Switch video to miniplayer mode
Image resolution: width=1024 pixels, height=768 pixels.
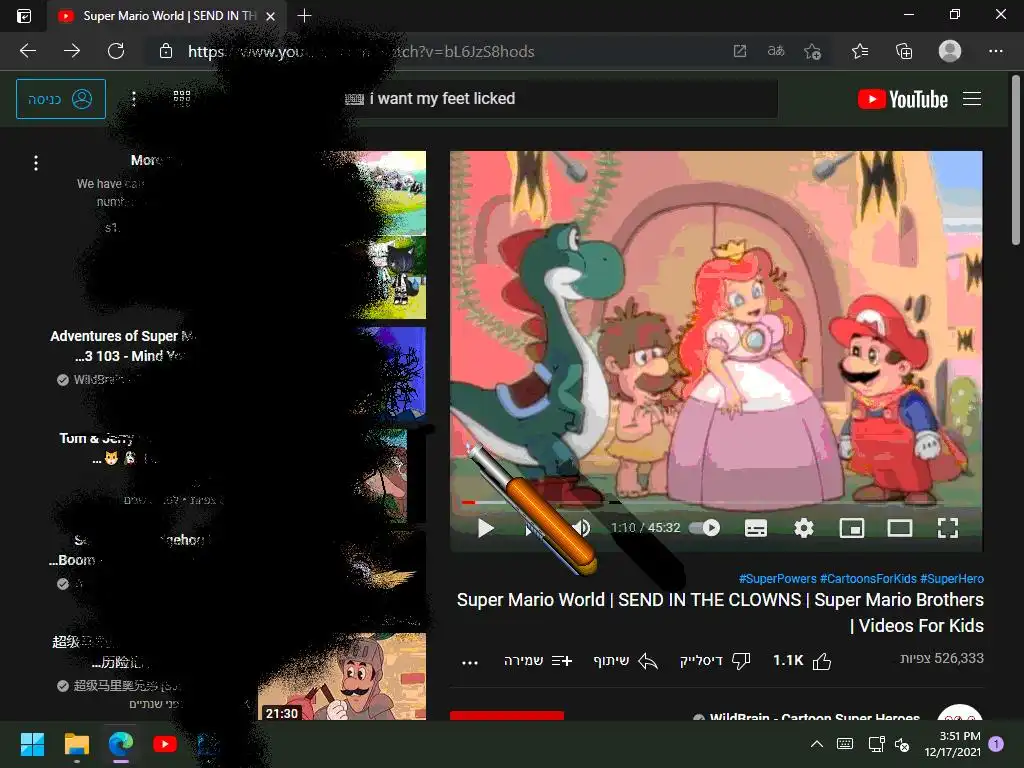[852, 528]
